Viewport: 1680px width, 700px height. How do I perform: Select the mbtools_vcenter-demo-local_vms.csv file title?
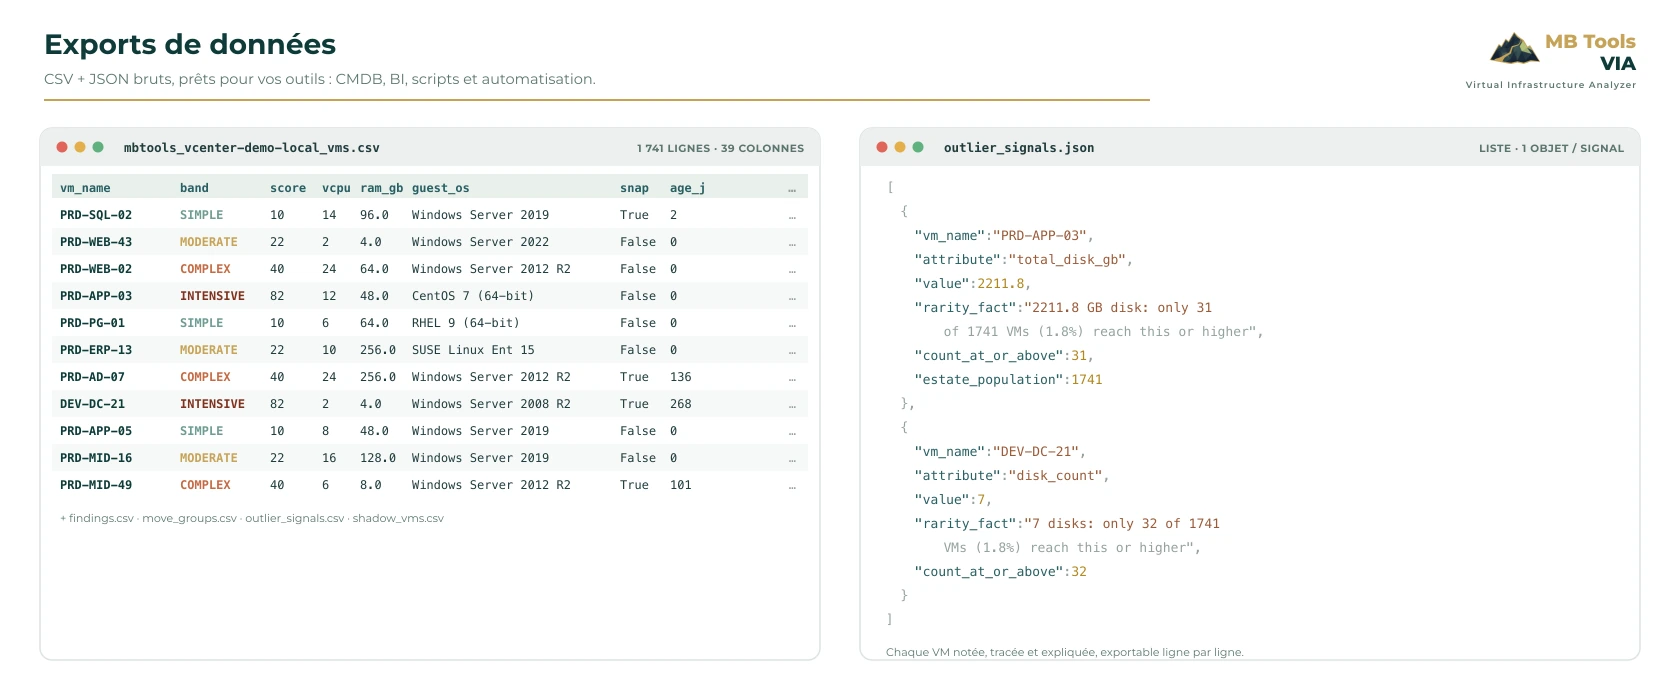coord(252,148)
